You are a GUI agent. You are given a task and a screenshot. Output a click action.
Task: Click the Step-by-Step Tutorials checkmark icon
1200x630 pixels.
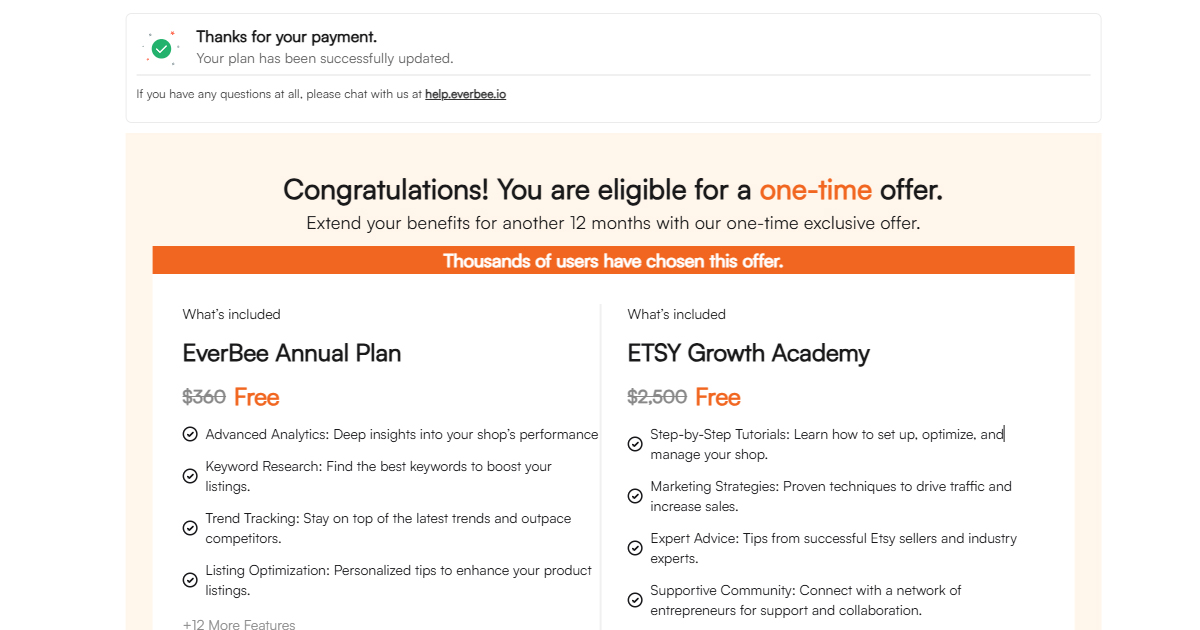click(x=635, y=444)
